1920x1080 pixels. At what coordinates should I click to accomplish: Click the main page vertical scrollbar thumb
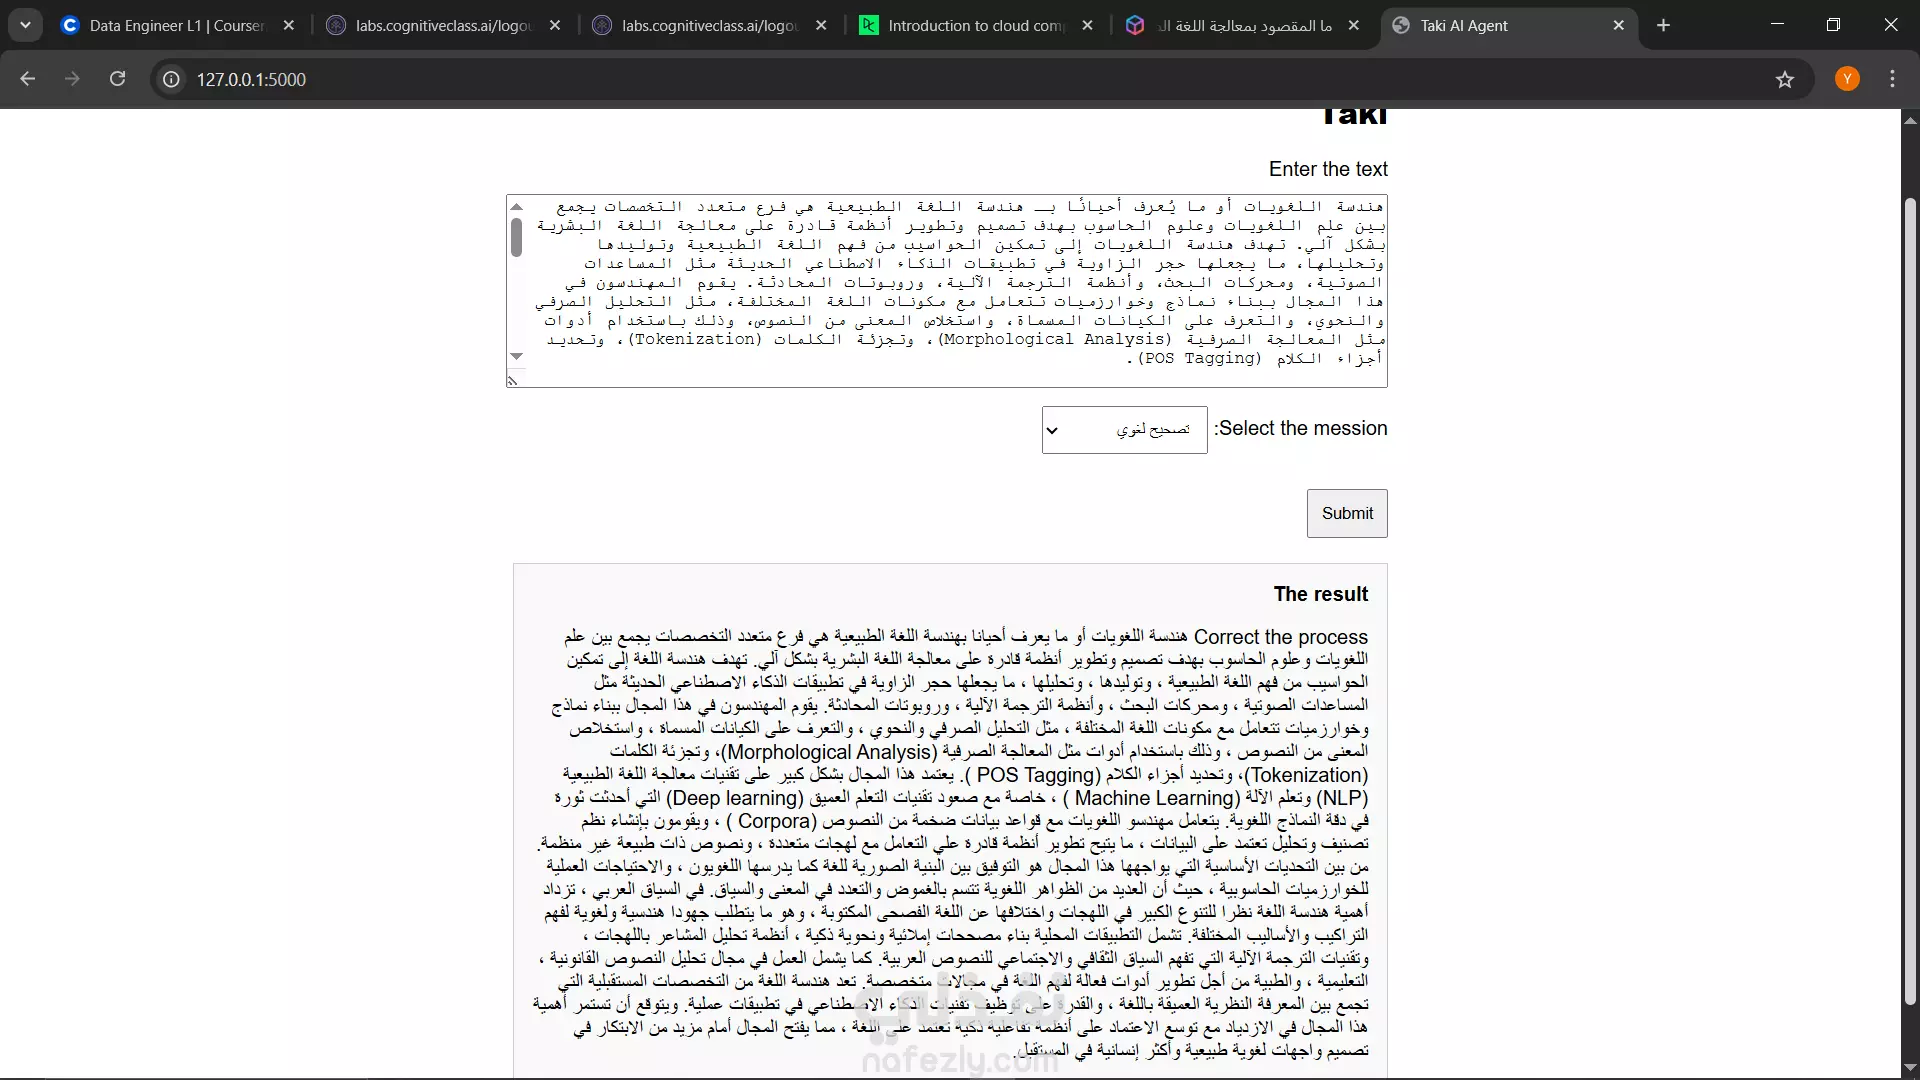pos(1910,600)
